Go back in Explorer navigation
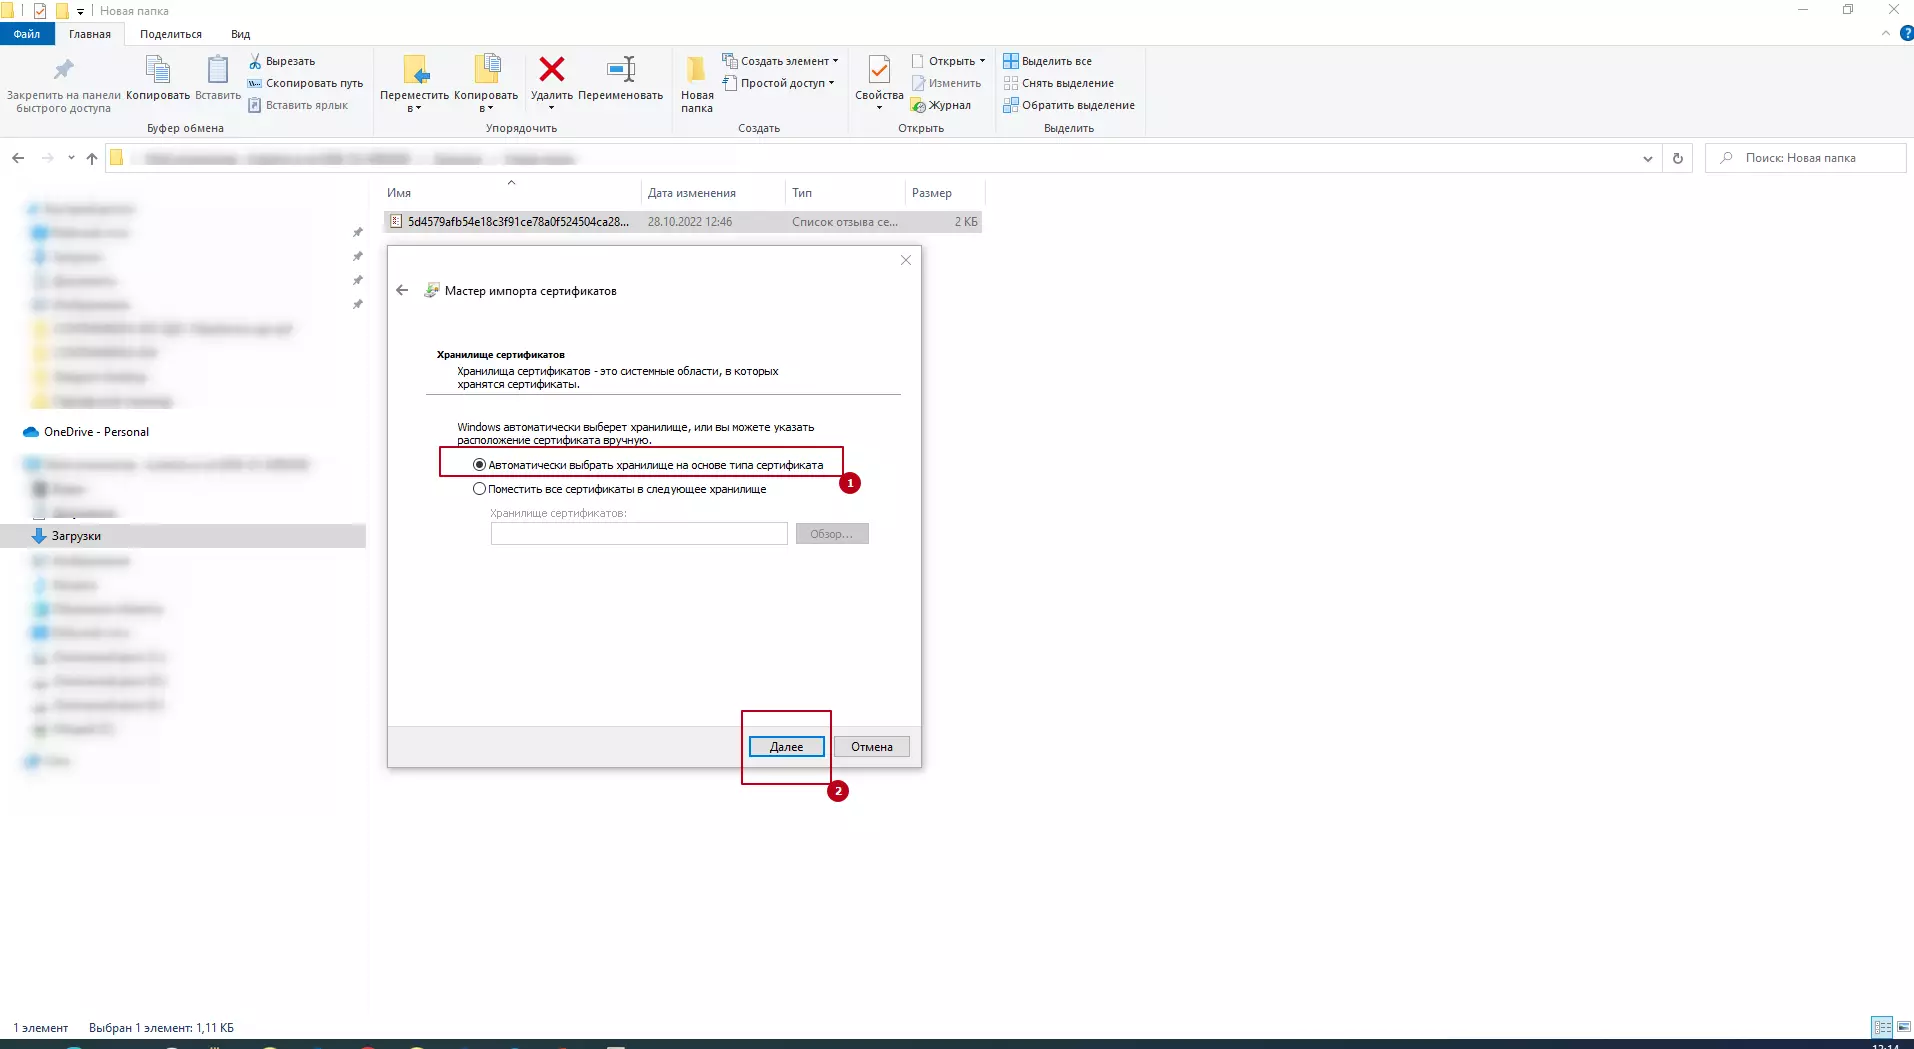The width and height of the screenshot is (1914, 1049). [18, 158]
